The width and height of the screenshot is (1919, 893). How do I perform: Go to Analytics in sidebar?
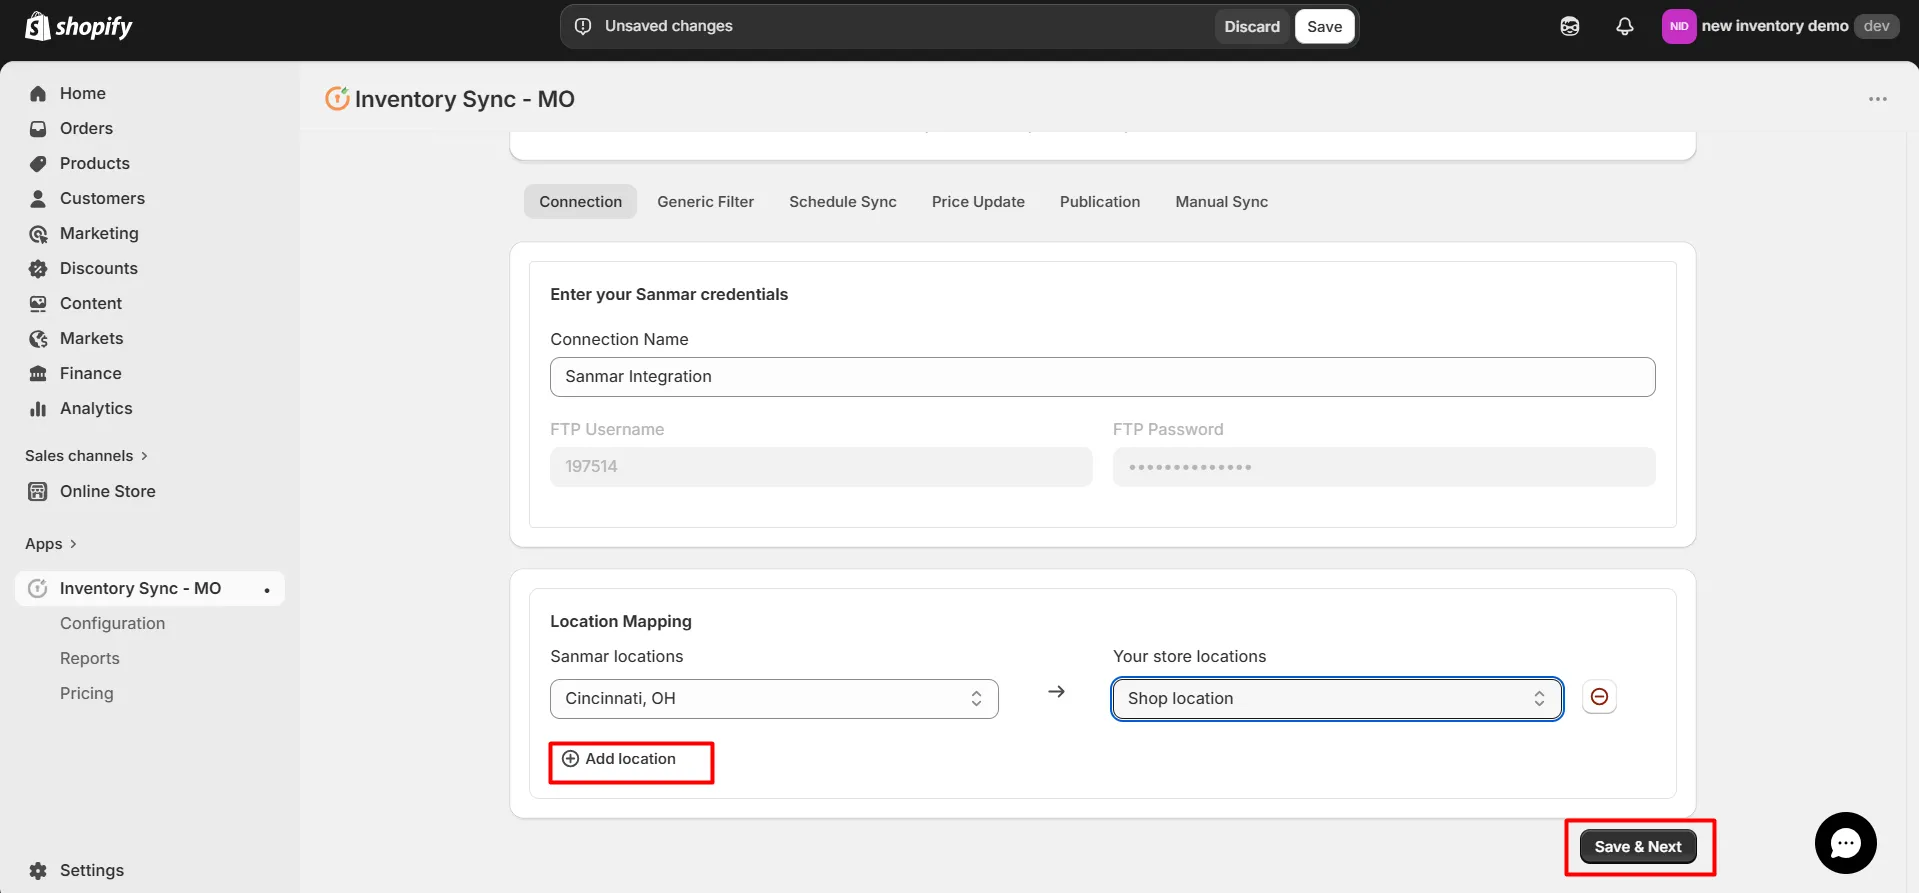96,408
